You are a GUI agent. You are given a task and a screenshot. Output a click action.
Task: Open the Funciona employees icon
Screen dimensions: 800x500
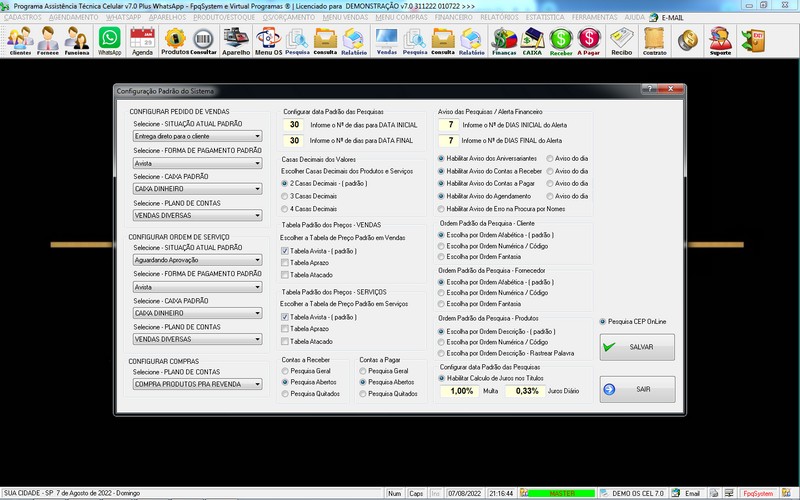(77, 41)
